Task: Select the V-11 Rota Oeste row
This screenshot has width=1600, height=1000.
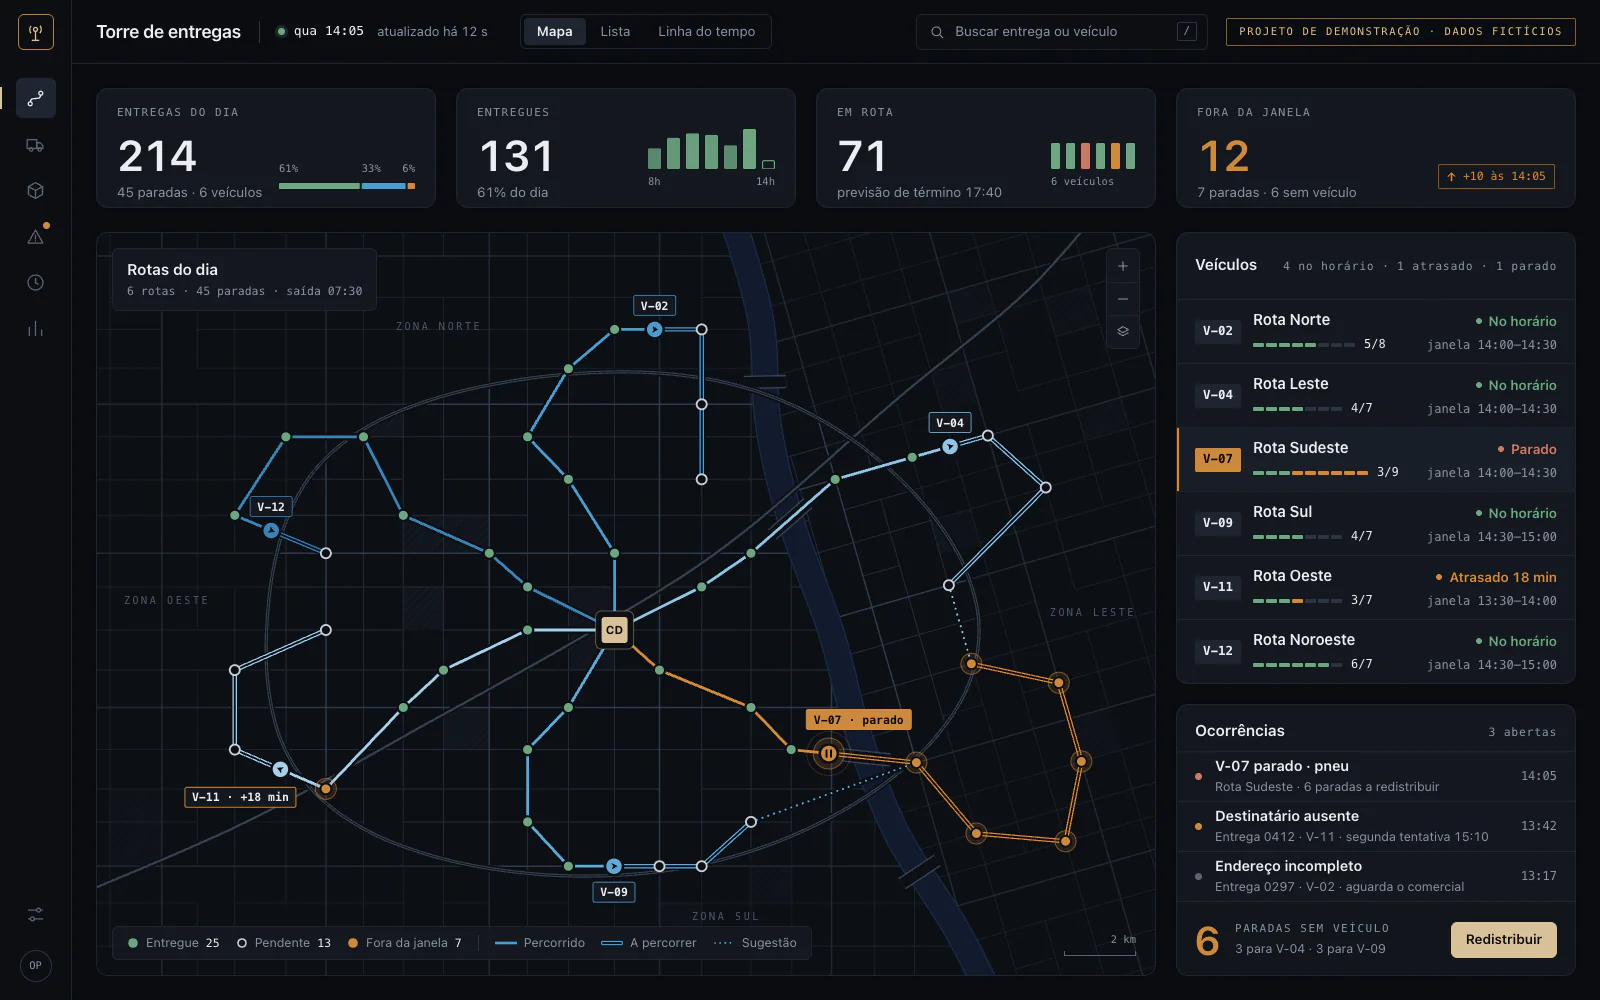Action: [1376, 588]
